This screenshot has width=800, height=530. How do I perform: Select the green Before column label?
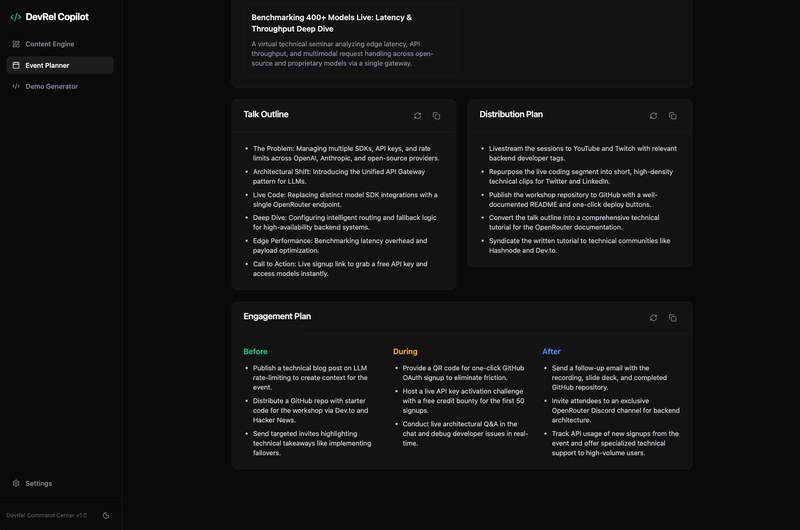point(255,352)
